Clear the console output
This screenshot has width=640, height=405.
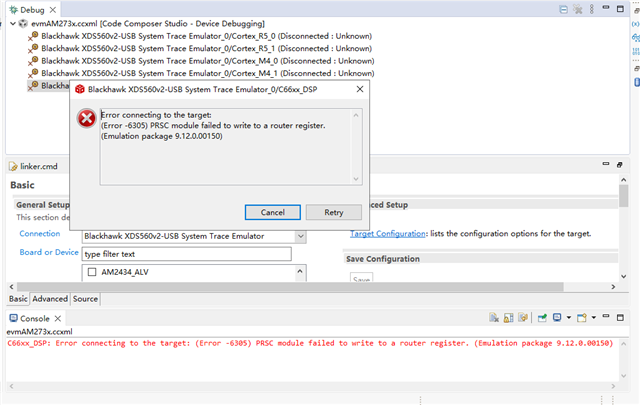(x=494, y=318)
